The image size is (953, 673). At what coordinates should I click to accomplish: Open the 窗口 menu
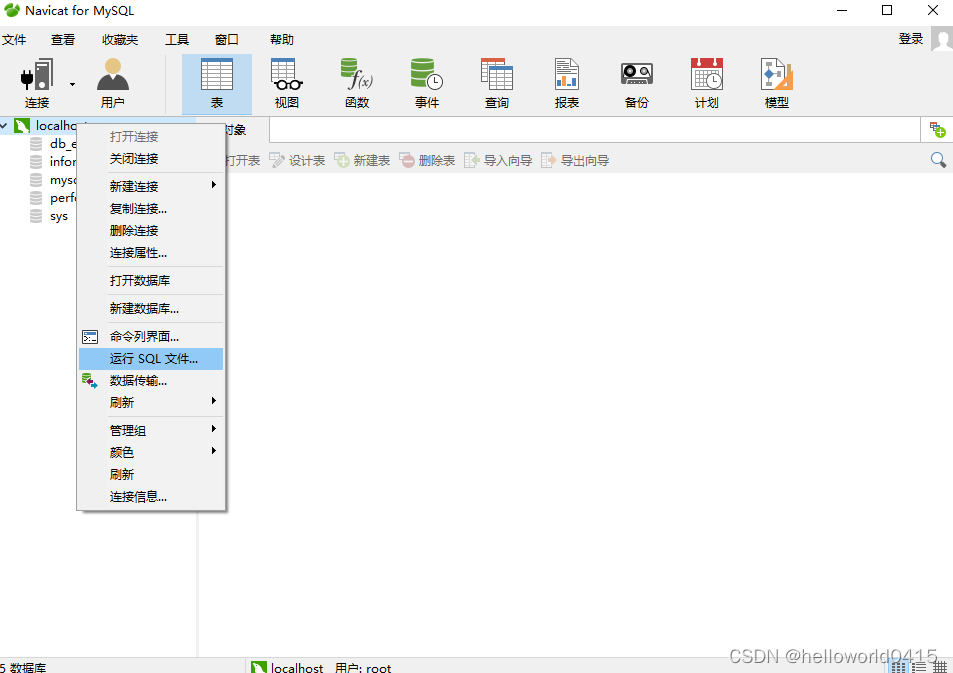pyautogui.click(x=227, y=40)
